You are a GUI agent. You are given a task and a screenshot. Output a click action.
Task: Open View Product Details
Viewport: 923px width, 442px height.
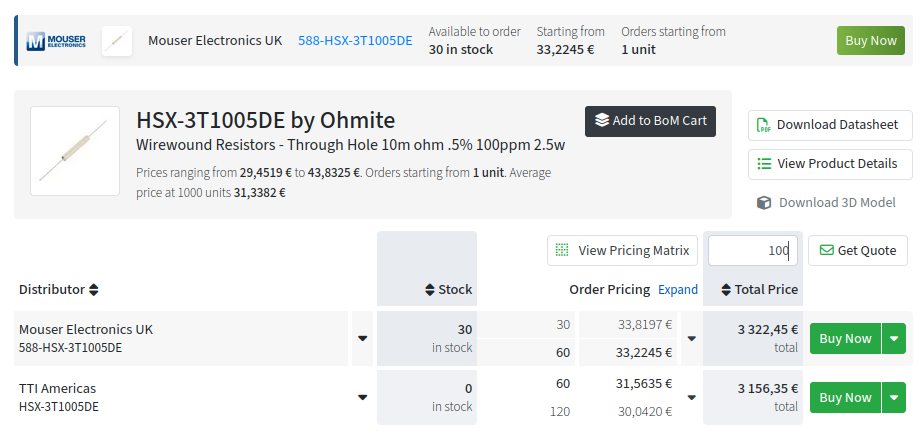pyautogui.click(x=830, y=164)
